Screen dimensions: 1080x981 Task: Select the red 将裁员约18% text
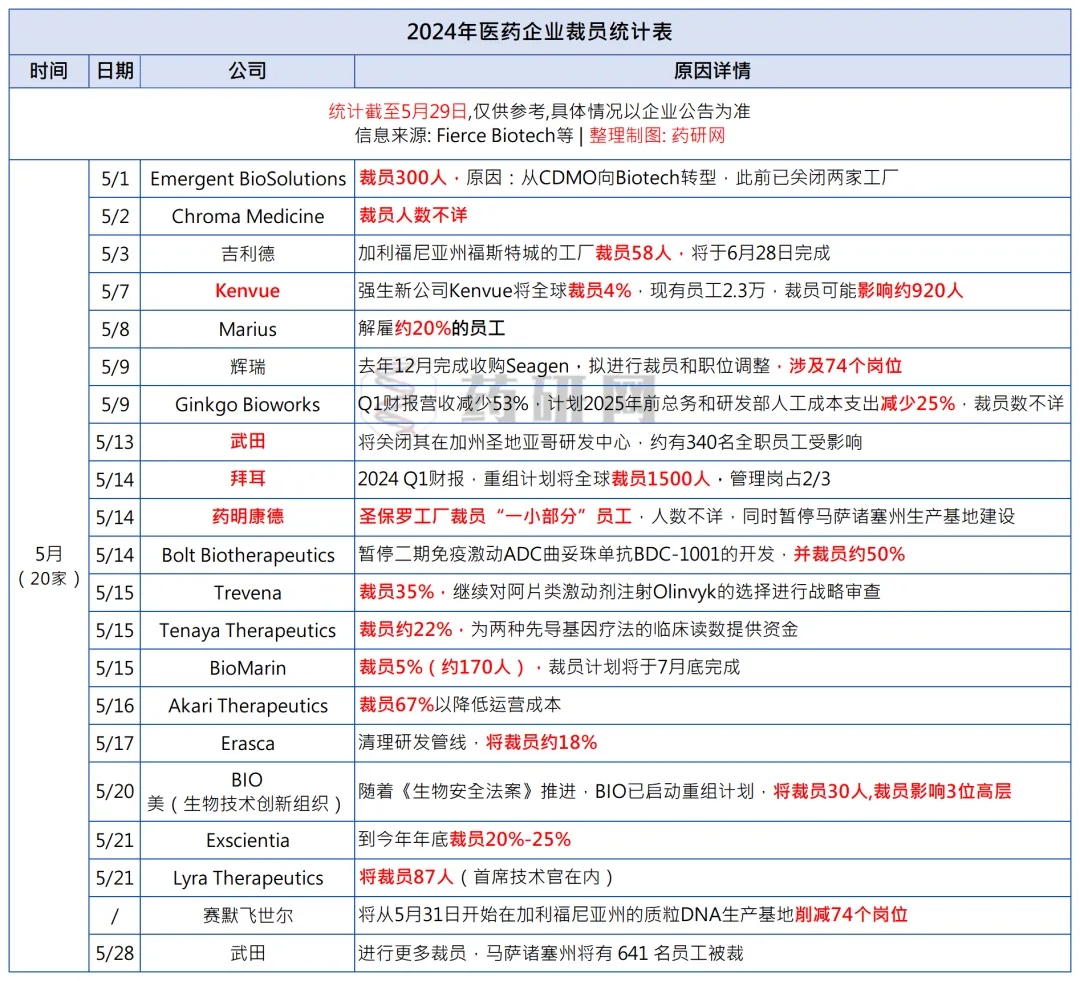tap(541, 742)
